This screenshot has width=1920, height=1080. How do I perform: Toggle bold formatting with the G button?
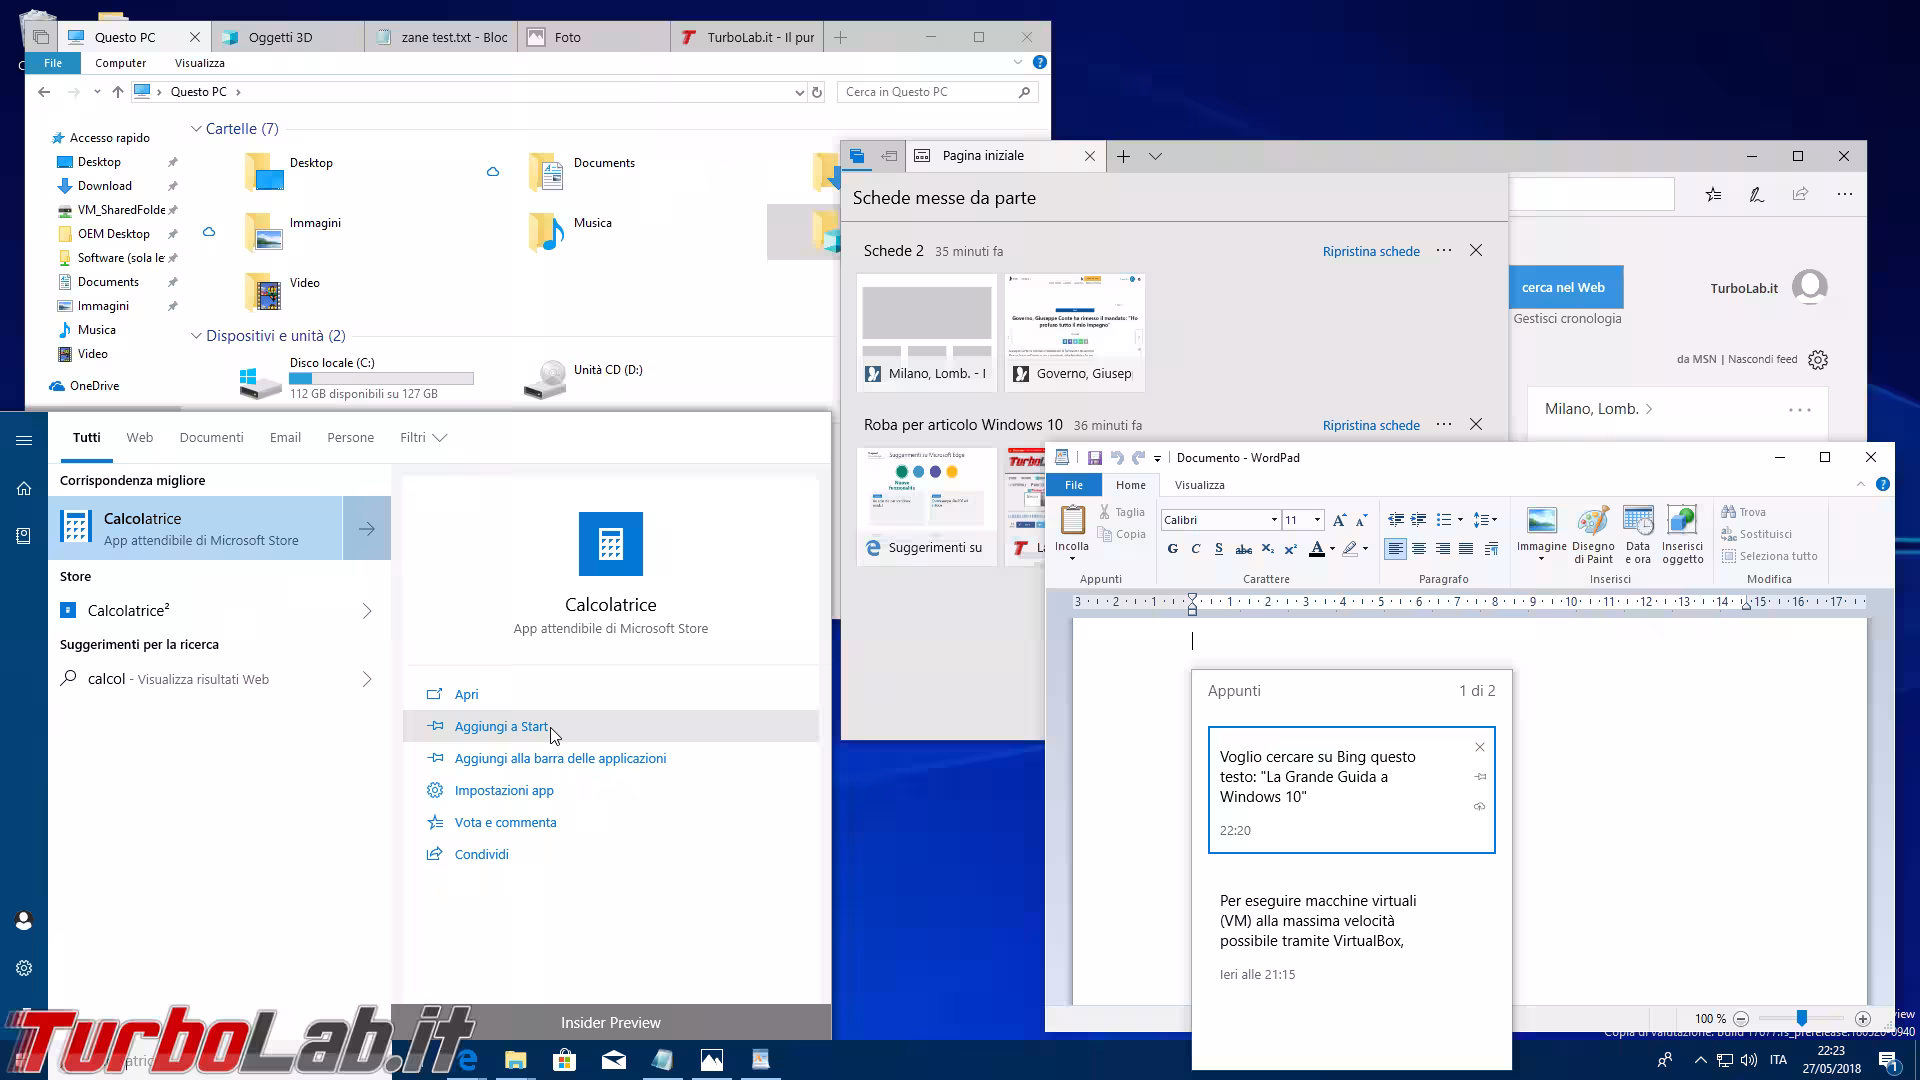coord(1172,549)
